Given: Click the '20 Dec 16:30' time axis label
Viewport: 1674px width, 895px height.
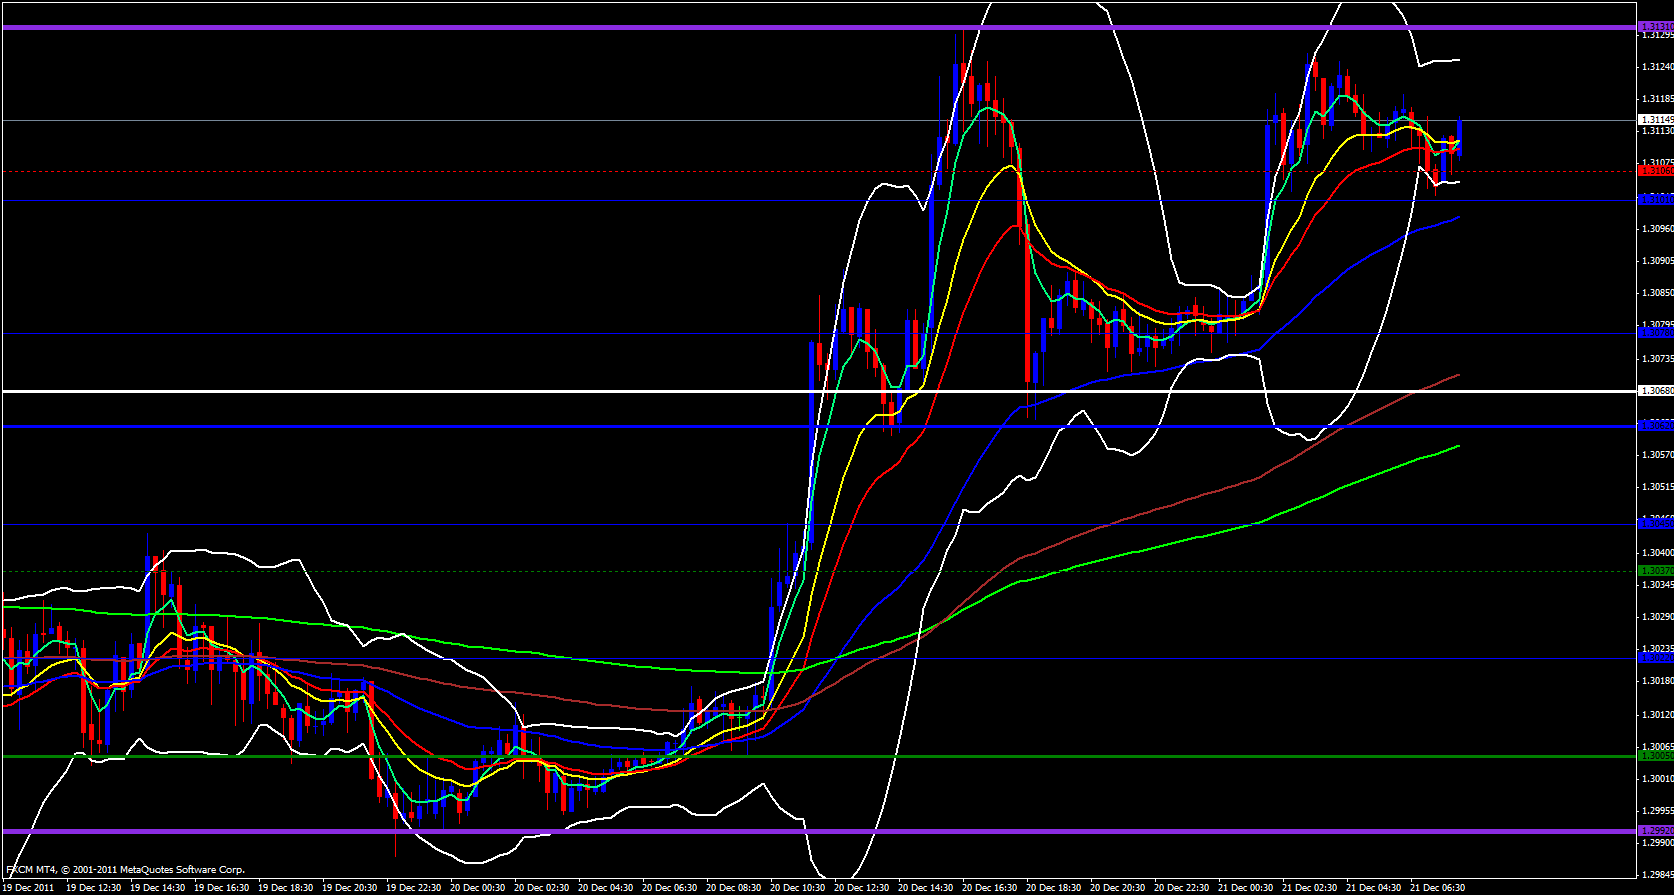Looking at the screenshot, I should click(989, 888).
